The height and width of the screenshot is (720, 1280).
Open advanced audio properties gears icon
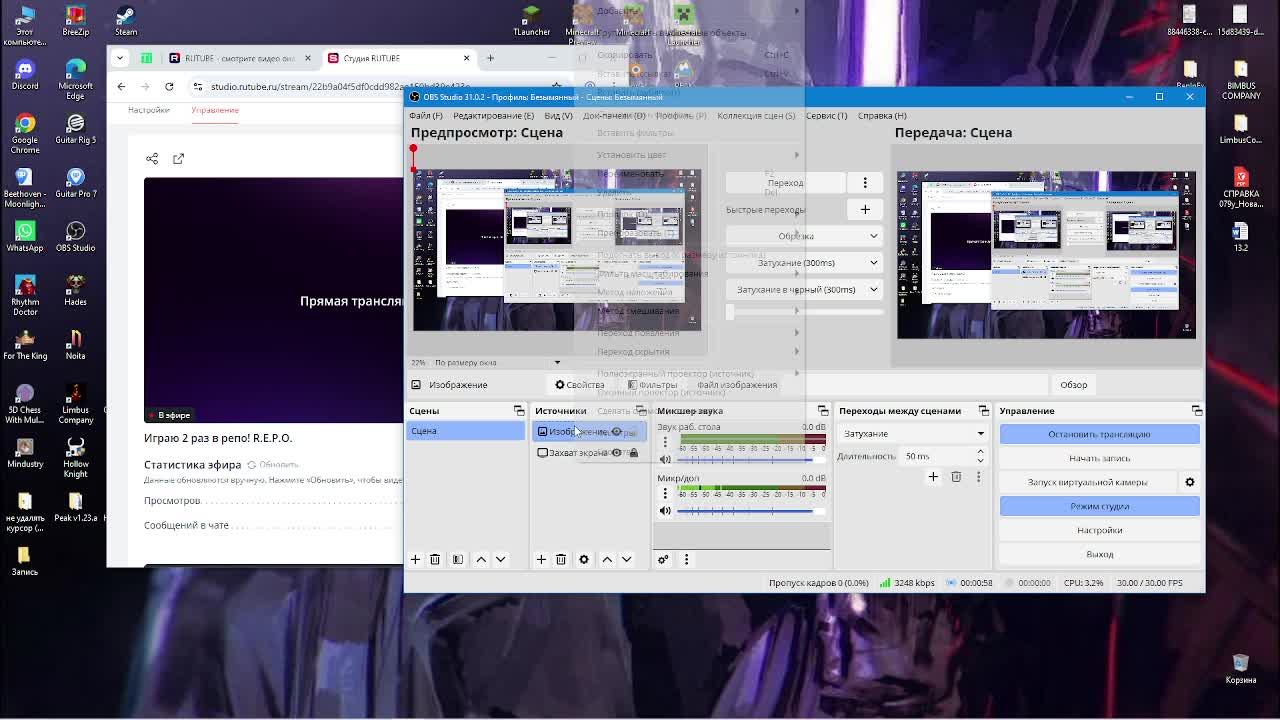pyautogui.click(x=662, y=559)
